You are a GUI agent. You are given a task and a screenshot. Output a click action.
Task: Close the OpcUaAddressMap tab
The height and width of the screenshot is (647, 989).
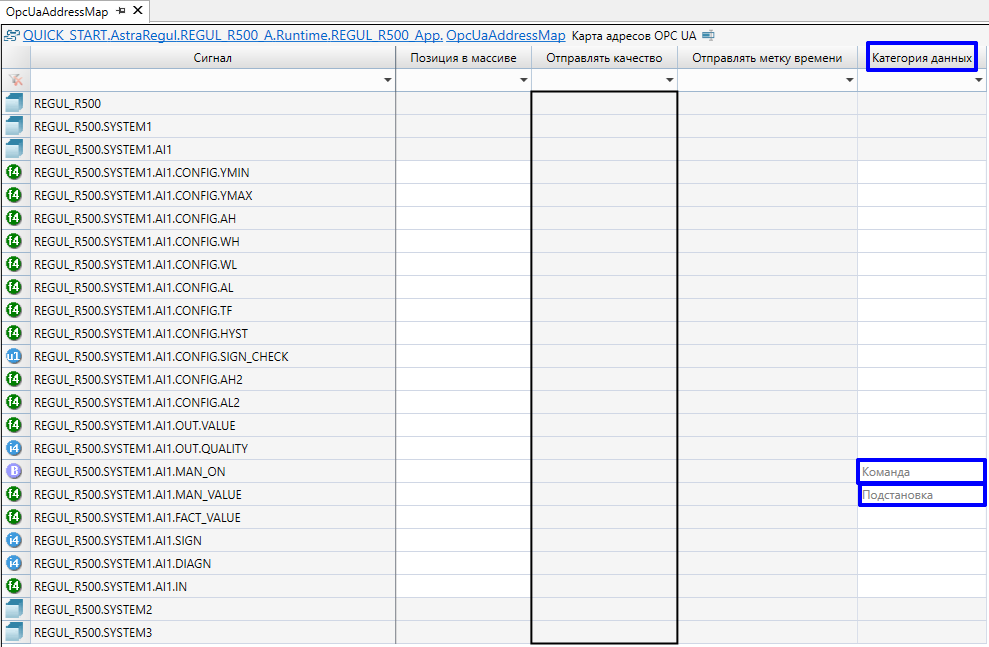138,11
